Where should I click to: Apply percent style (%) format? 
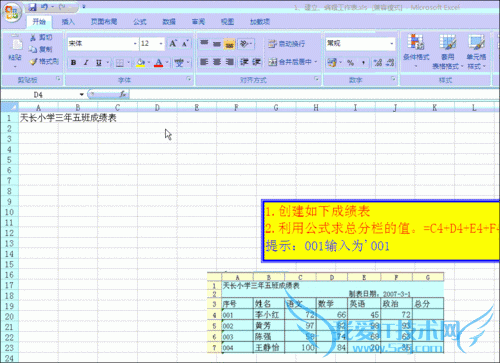pos(350,62)
